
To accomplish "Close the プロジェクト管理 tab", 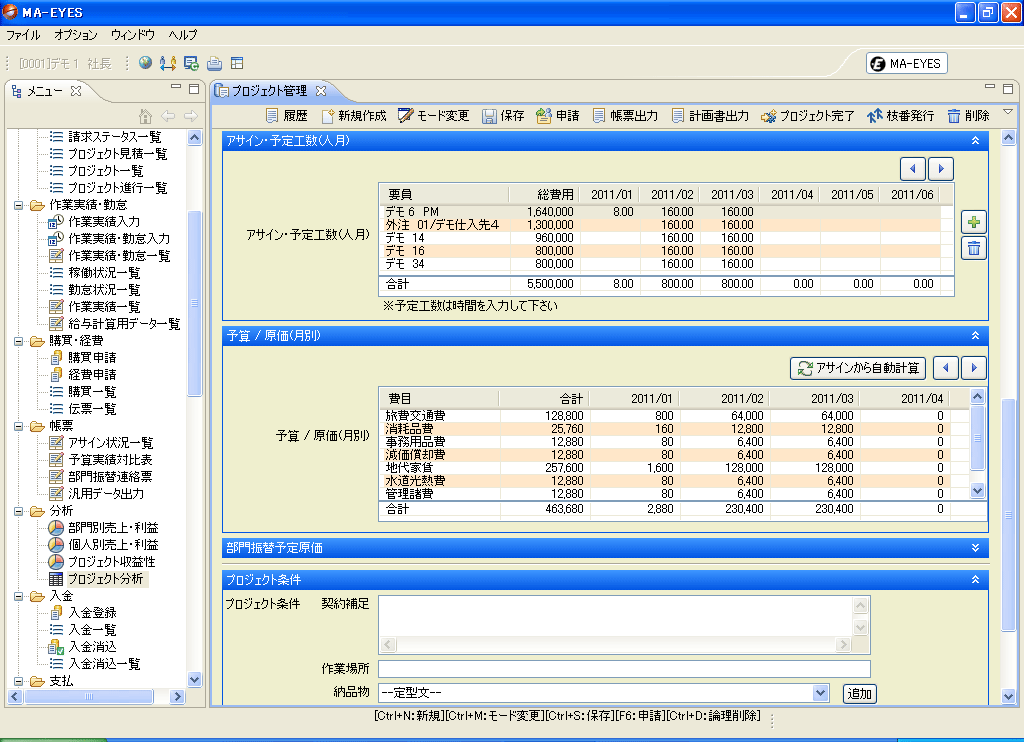I will tap(321, 91).
